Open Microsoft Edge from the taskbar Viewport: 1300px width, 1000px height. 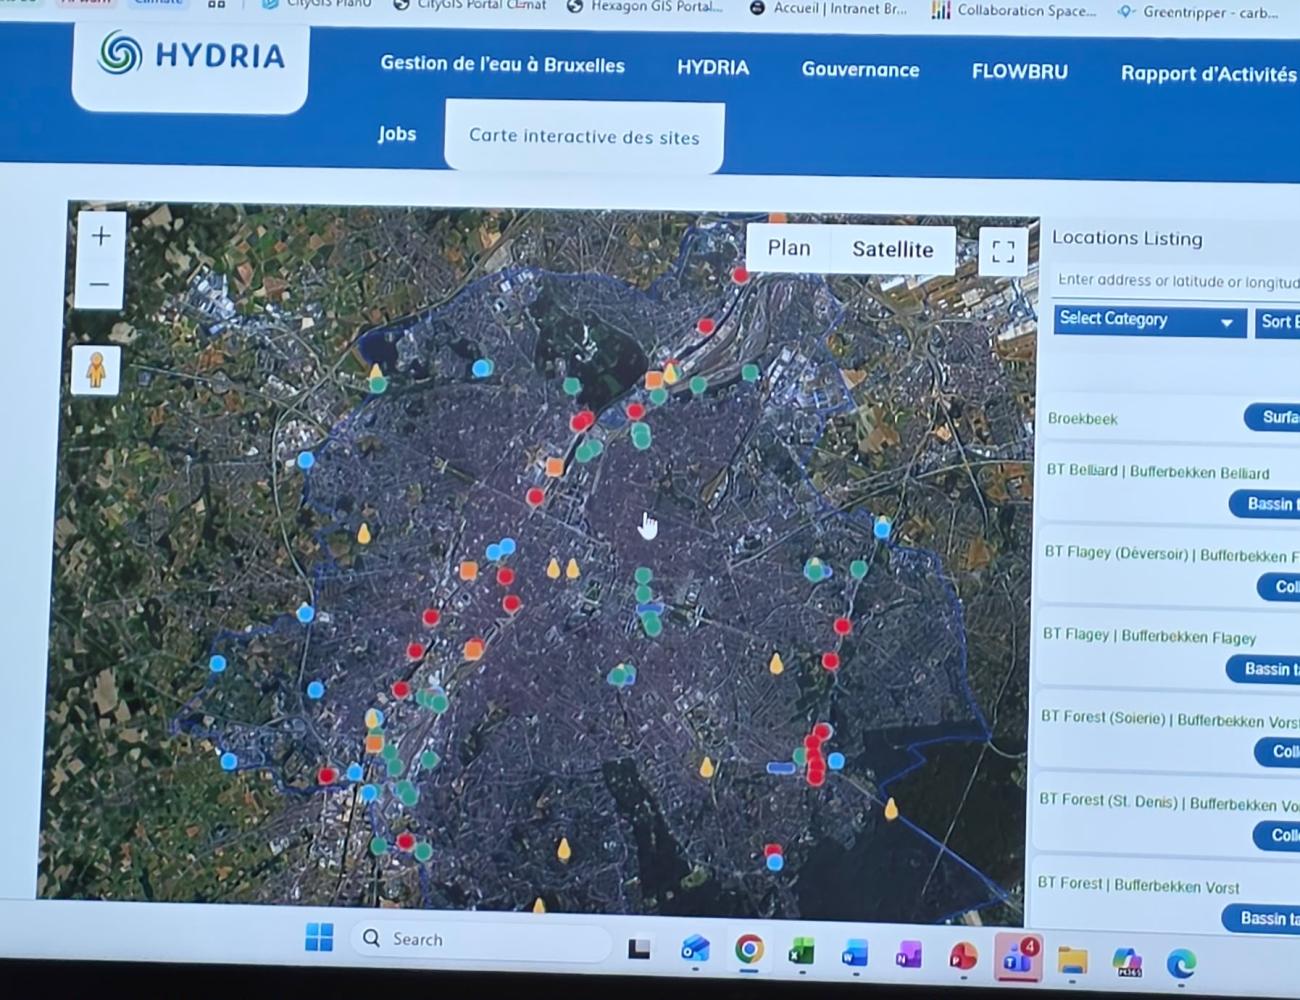point(1181,964)
